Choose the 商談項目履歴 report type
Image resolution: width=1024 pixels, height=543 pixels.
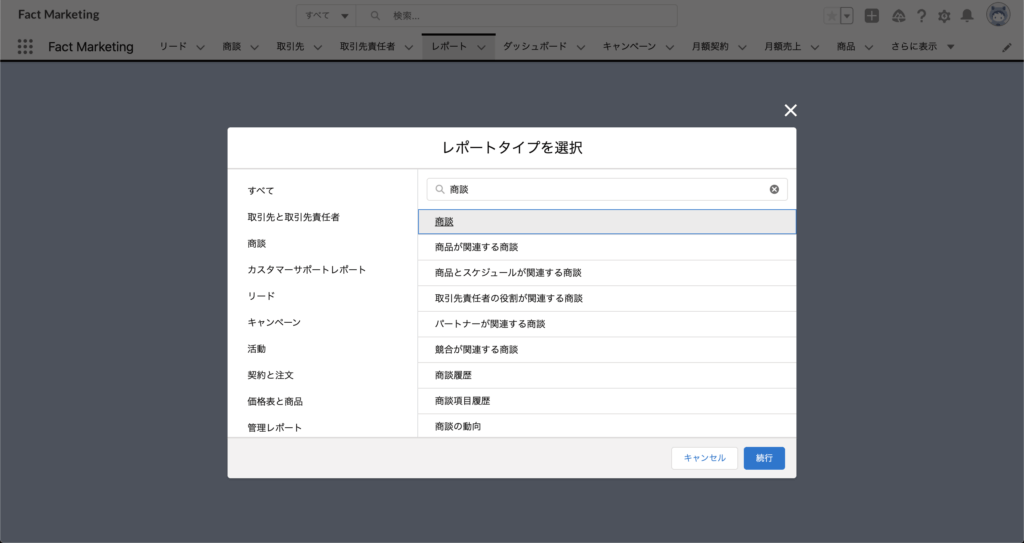pos(607,401)
